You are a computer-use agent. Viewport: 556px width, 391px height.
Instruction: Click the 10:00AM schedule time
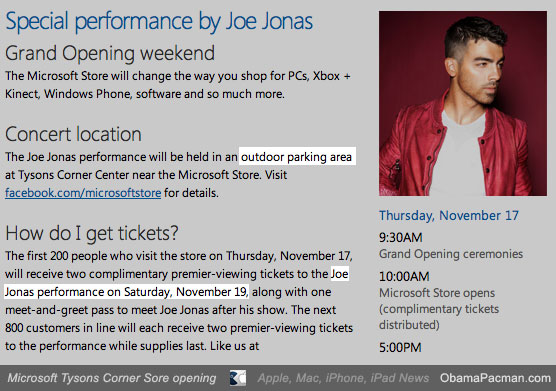click(404, 276)
